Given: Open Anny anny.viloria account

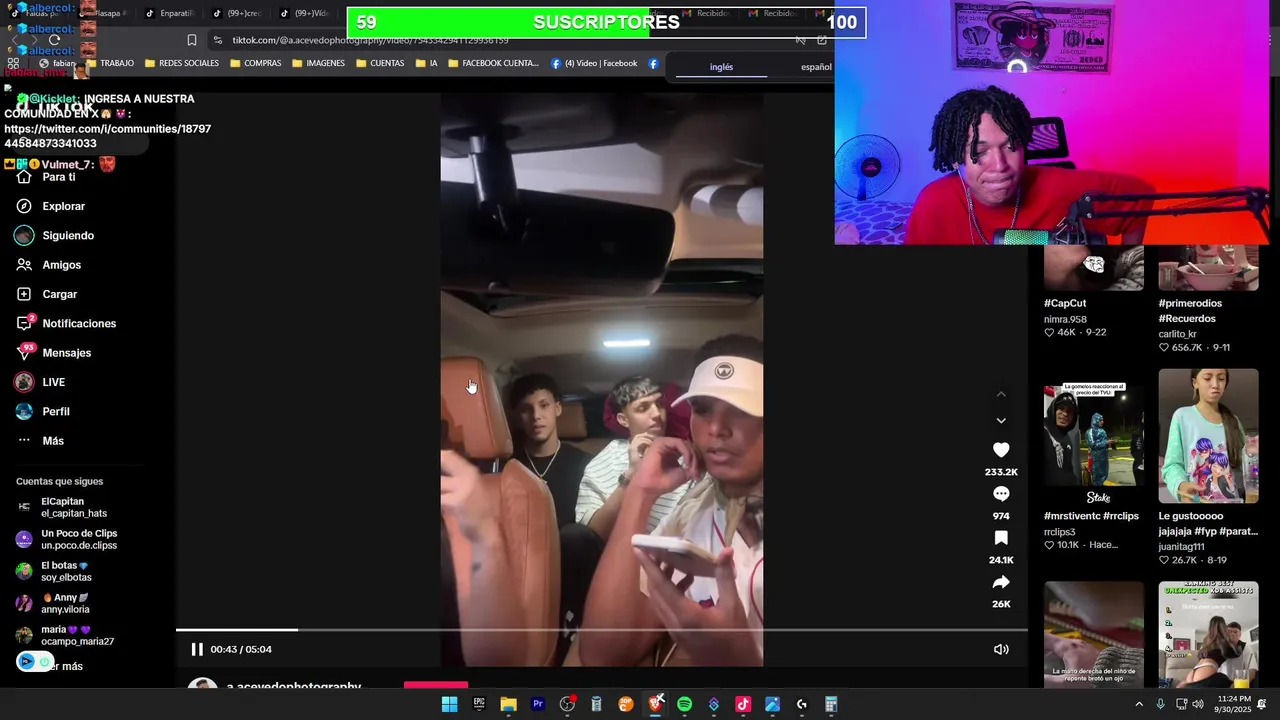Looking at the screenshot, I should click(54, 603).
